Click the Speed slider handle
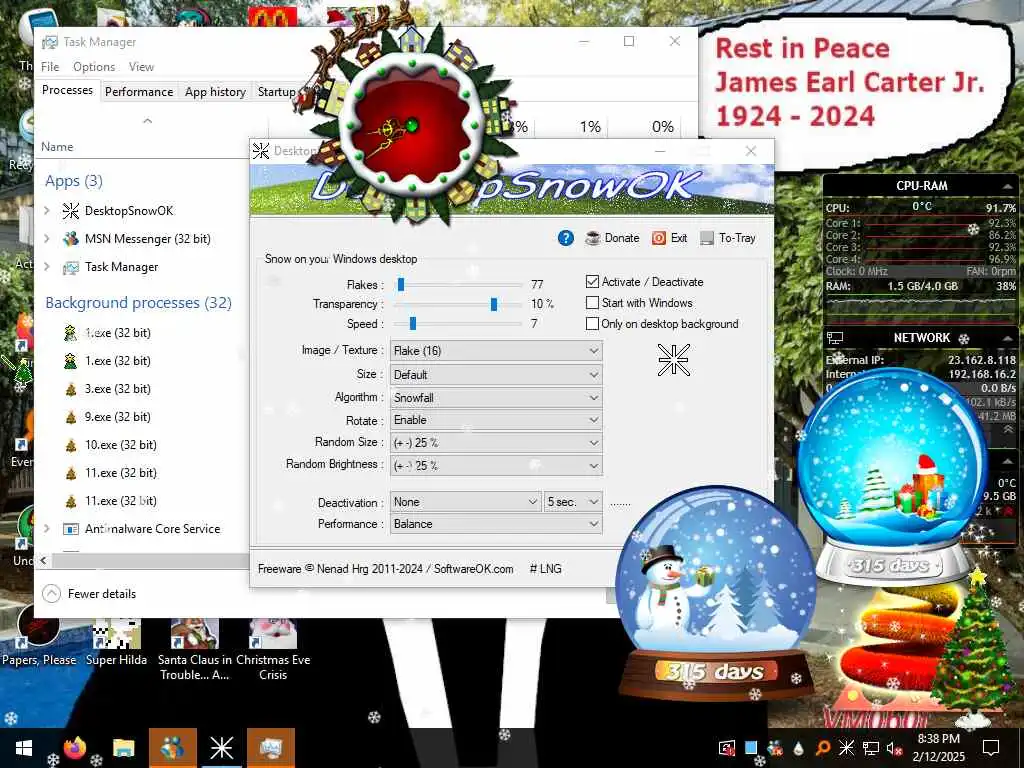Screen dimensions: 1024x768 (413, 324)
